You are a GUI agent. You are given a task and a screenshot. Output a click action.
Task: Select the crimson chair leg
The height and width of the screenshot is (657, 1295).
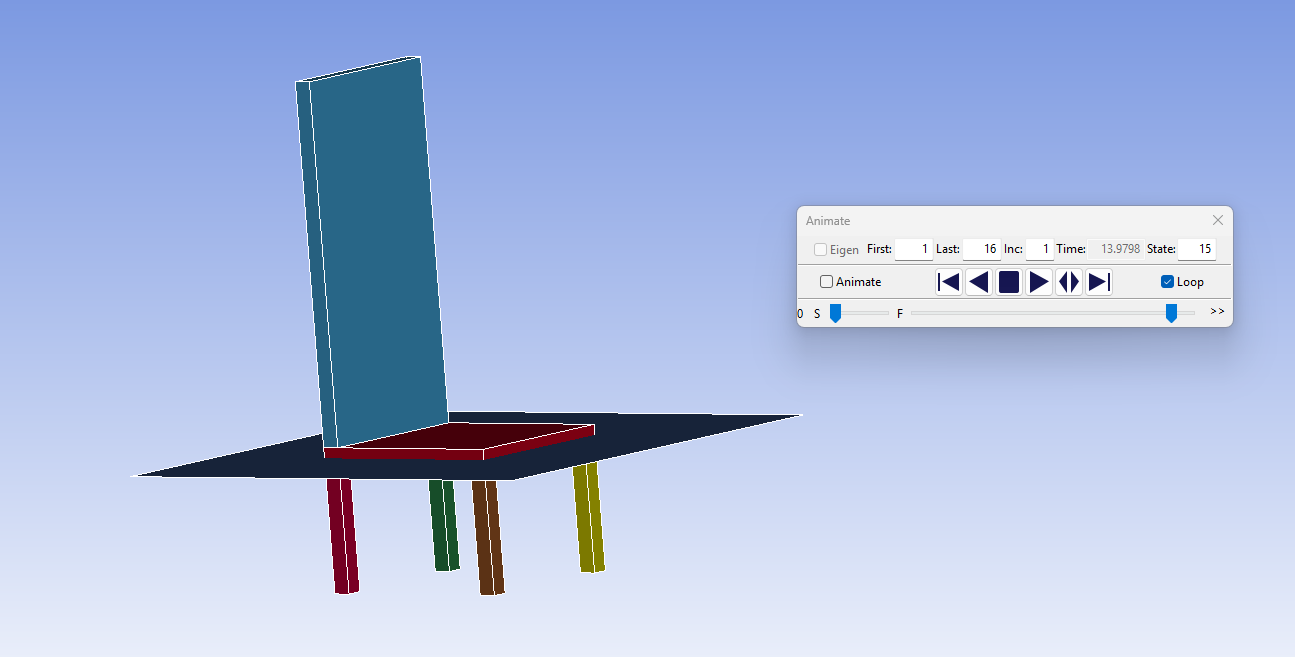tap(343, 536)
